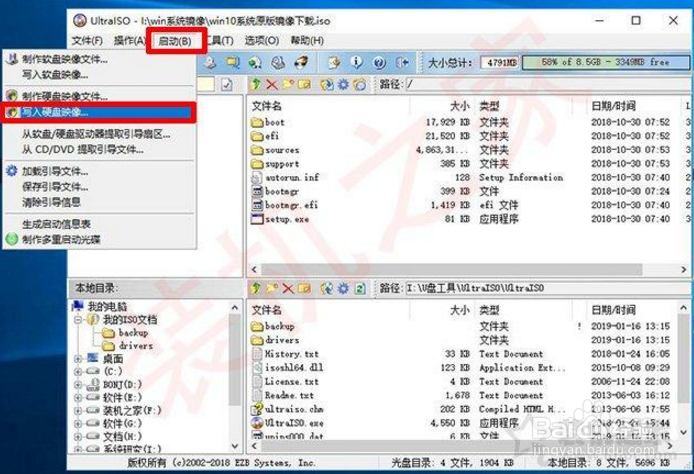Click the notepad-with-pencil toolbar icon beside info
This screenshot has width=694, height=474.
coord(334,62)
